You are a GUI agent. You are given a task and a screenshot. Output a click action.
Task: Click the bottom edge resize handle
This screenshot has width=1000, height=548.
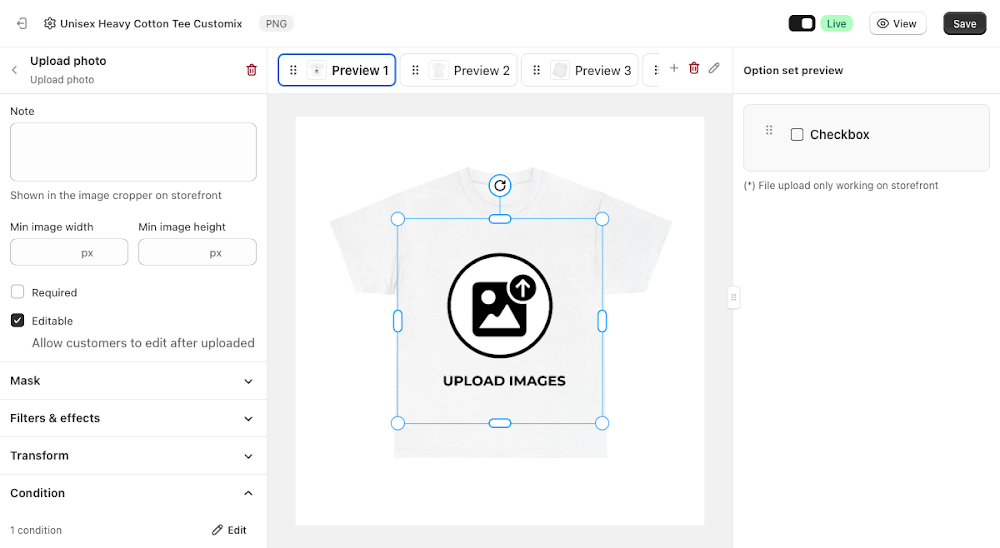(x=500, y=423)
